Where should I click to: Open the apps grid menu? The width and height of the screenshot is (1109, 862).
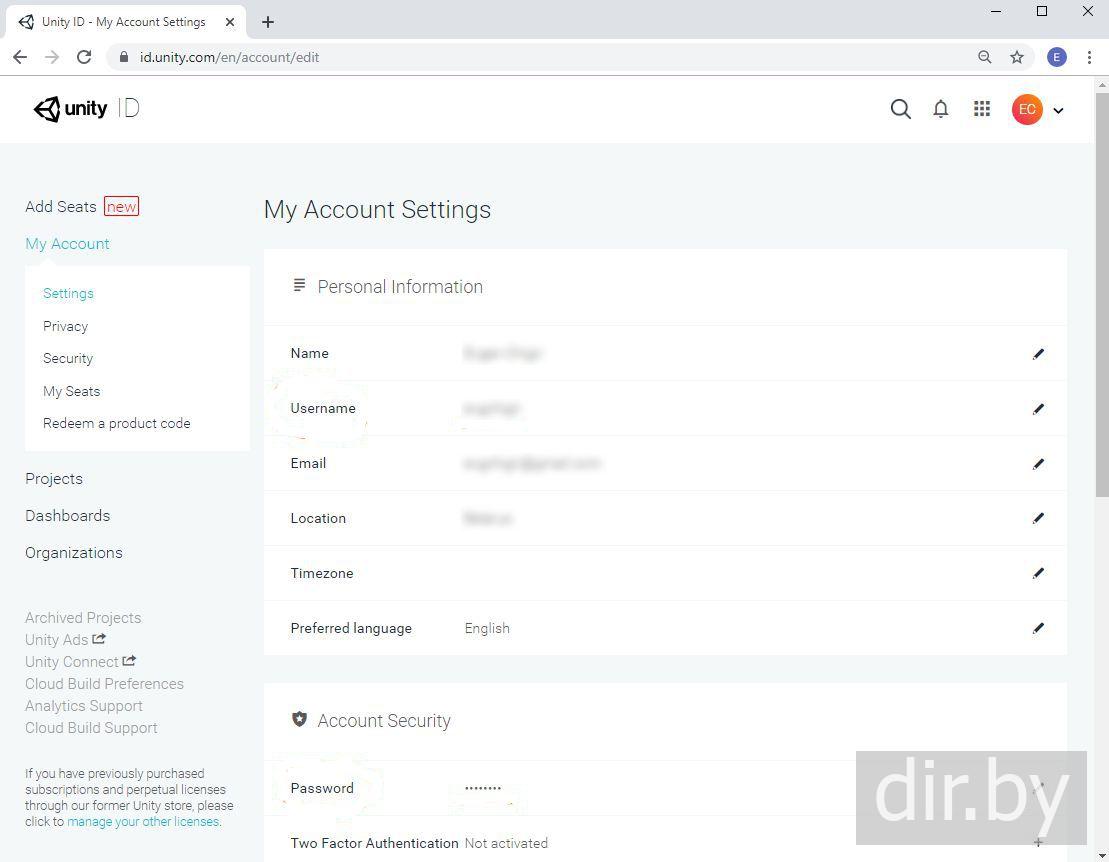[982, 108]
